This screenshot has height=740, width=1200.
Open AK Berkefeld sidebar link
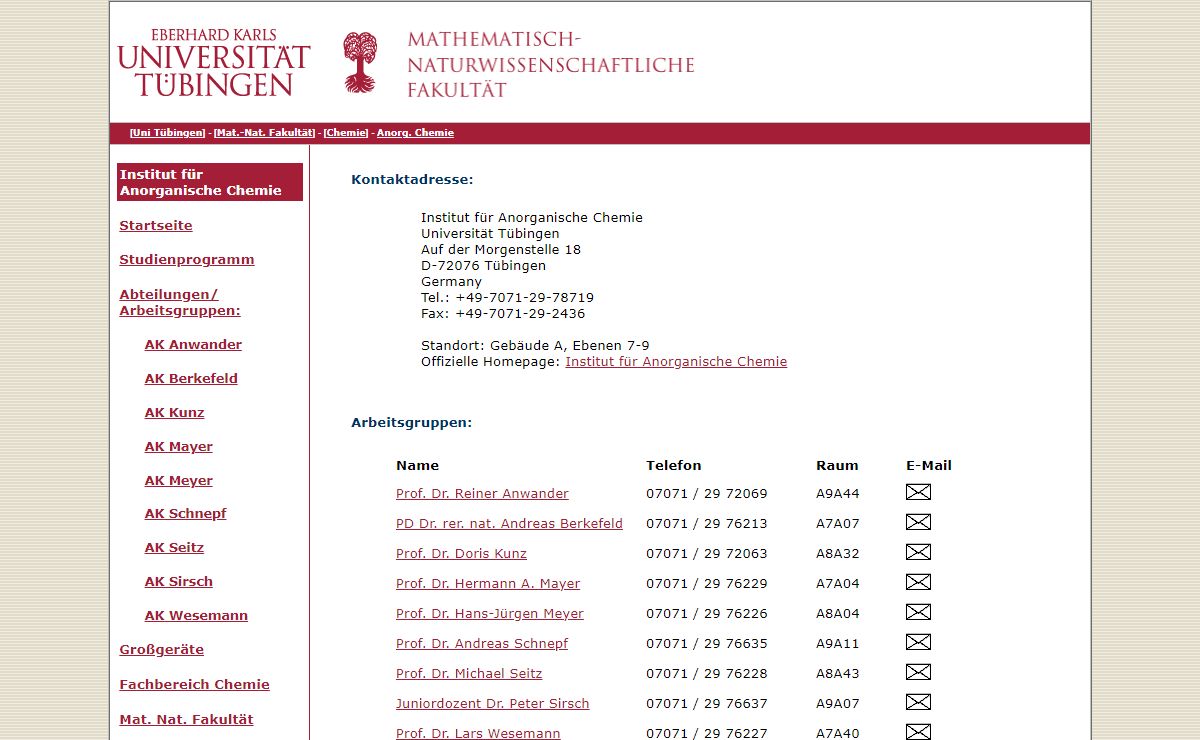(x=191, y=379)
